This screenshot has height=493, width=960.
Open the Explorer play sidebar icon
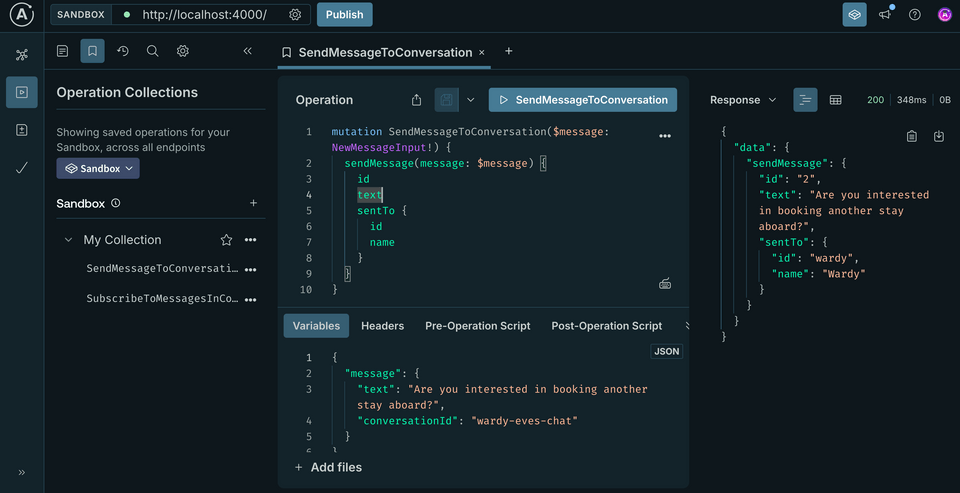pos(22,92)
